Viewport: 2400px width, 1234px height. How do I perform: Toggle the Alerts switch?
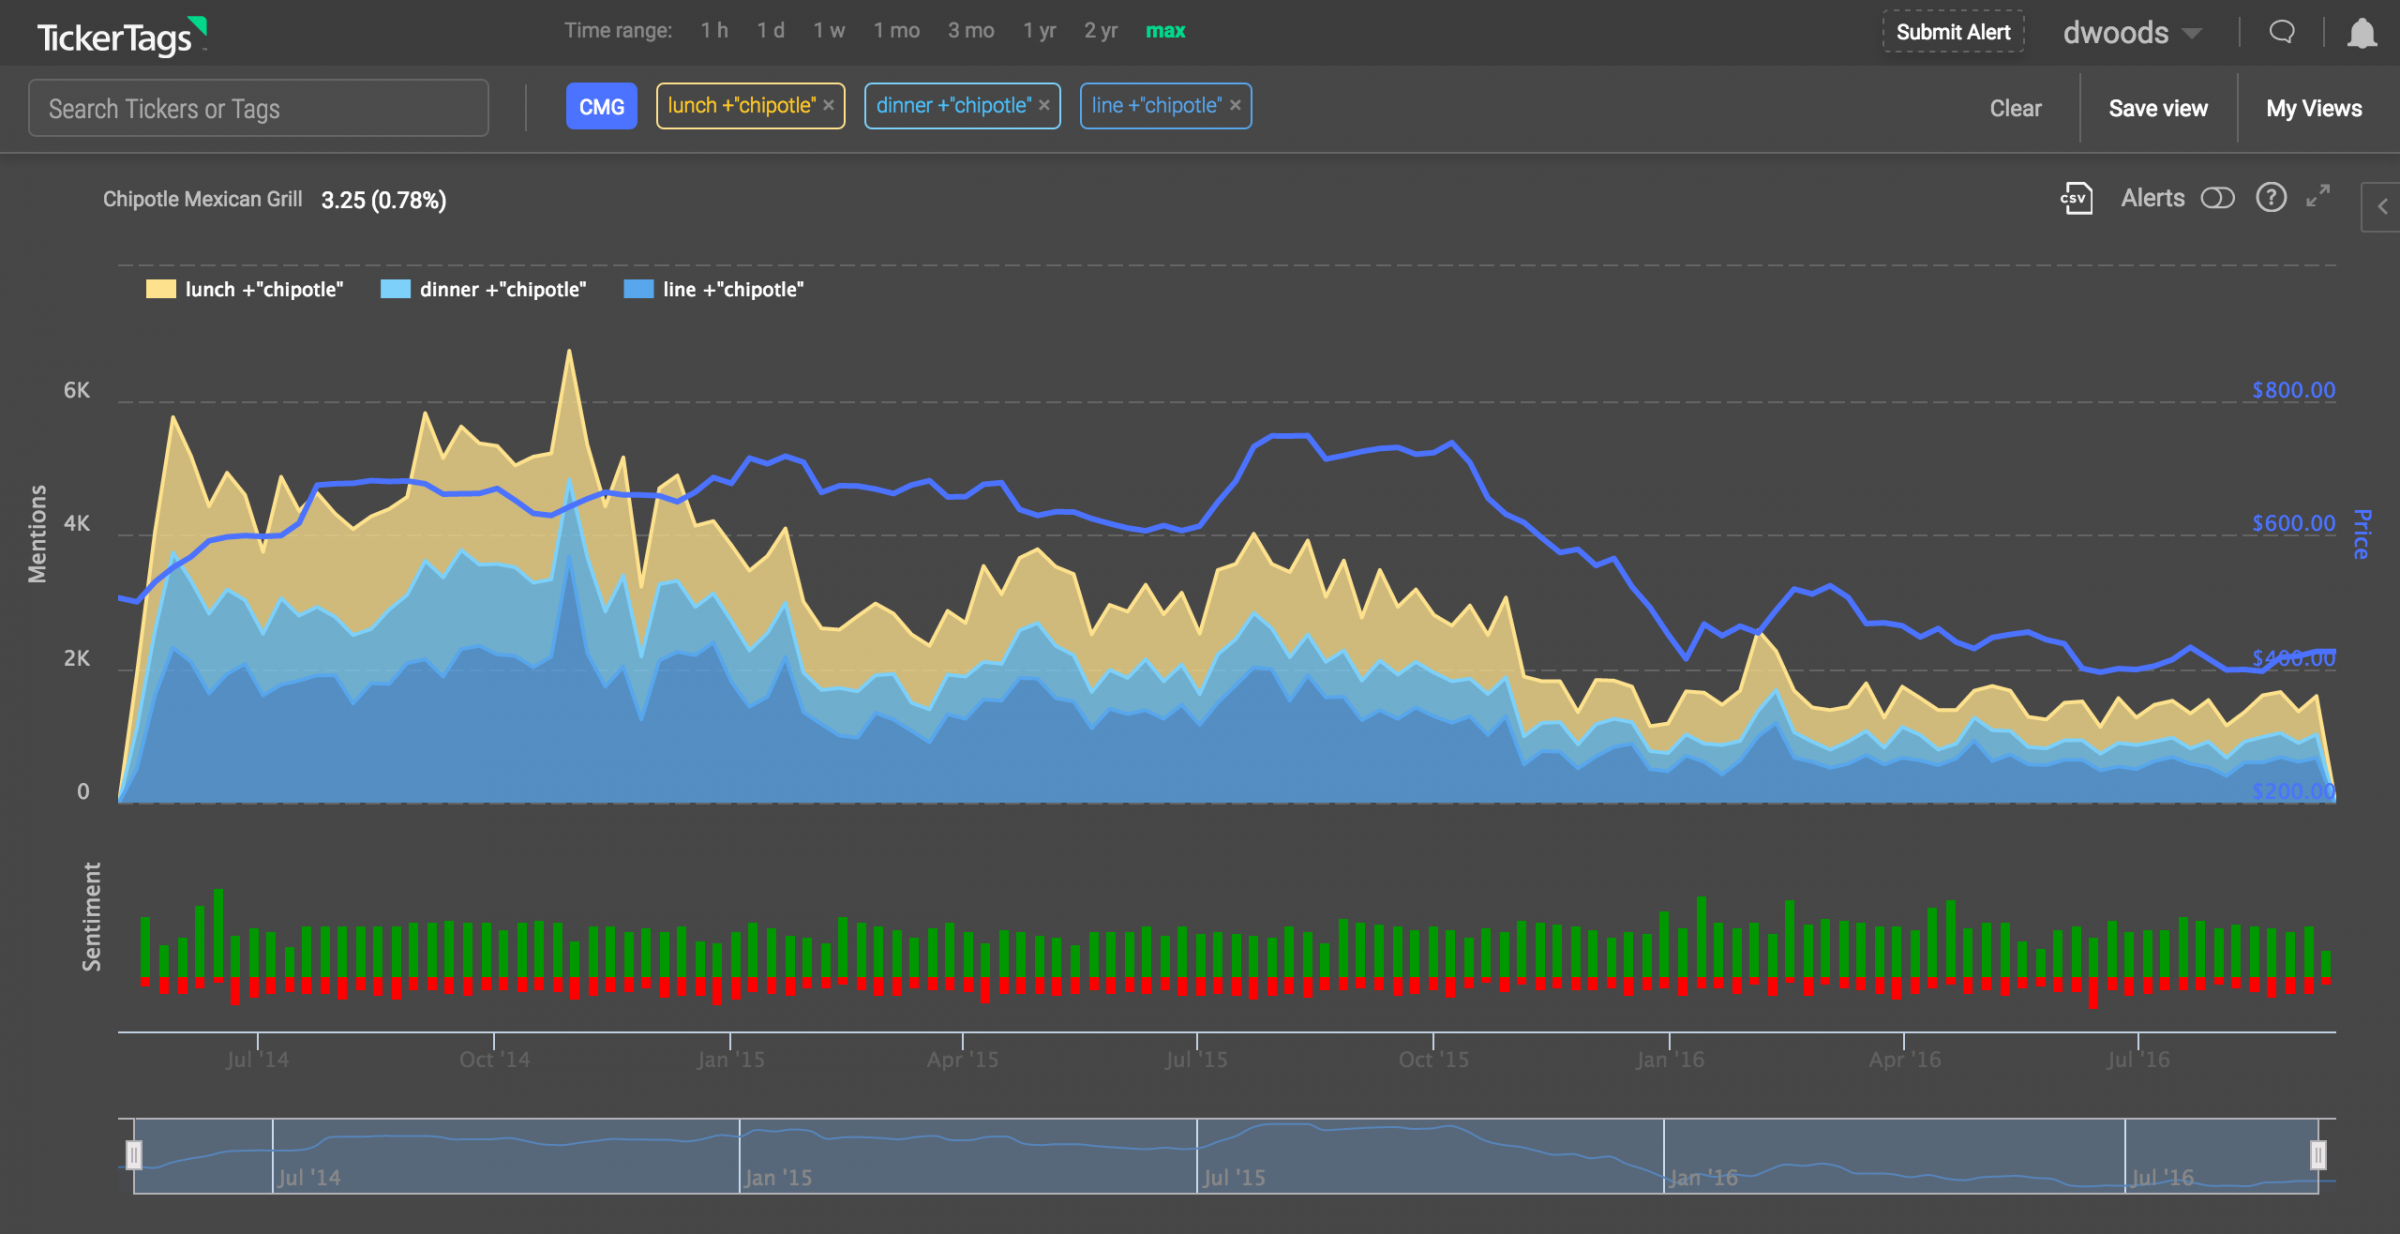point(2217,198)
